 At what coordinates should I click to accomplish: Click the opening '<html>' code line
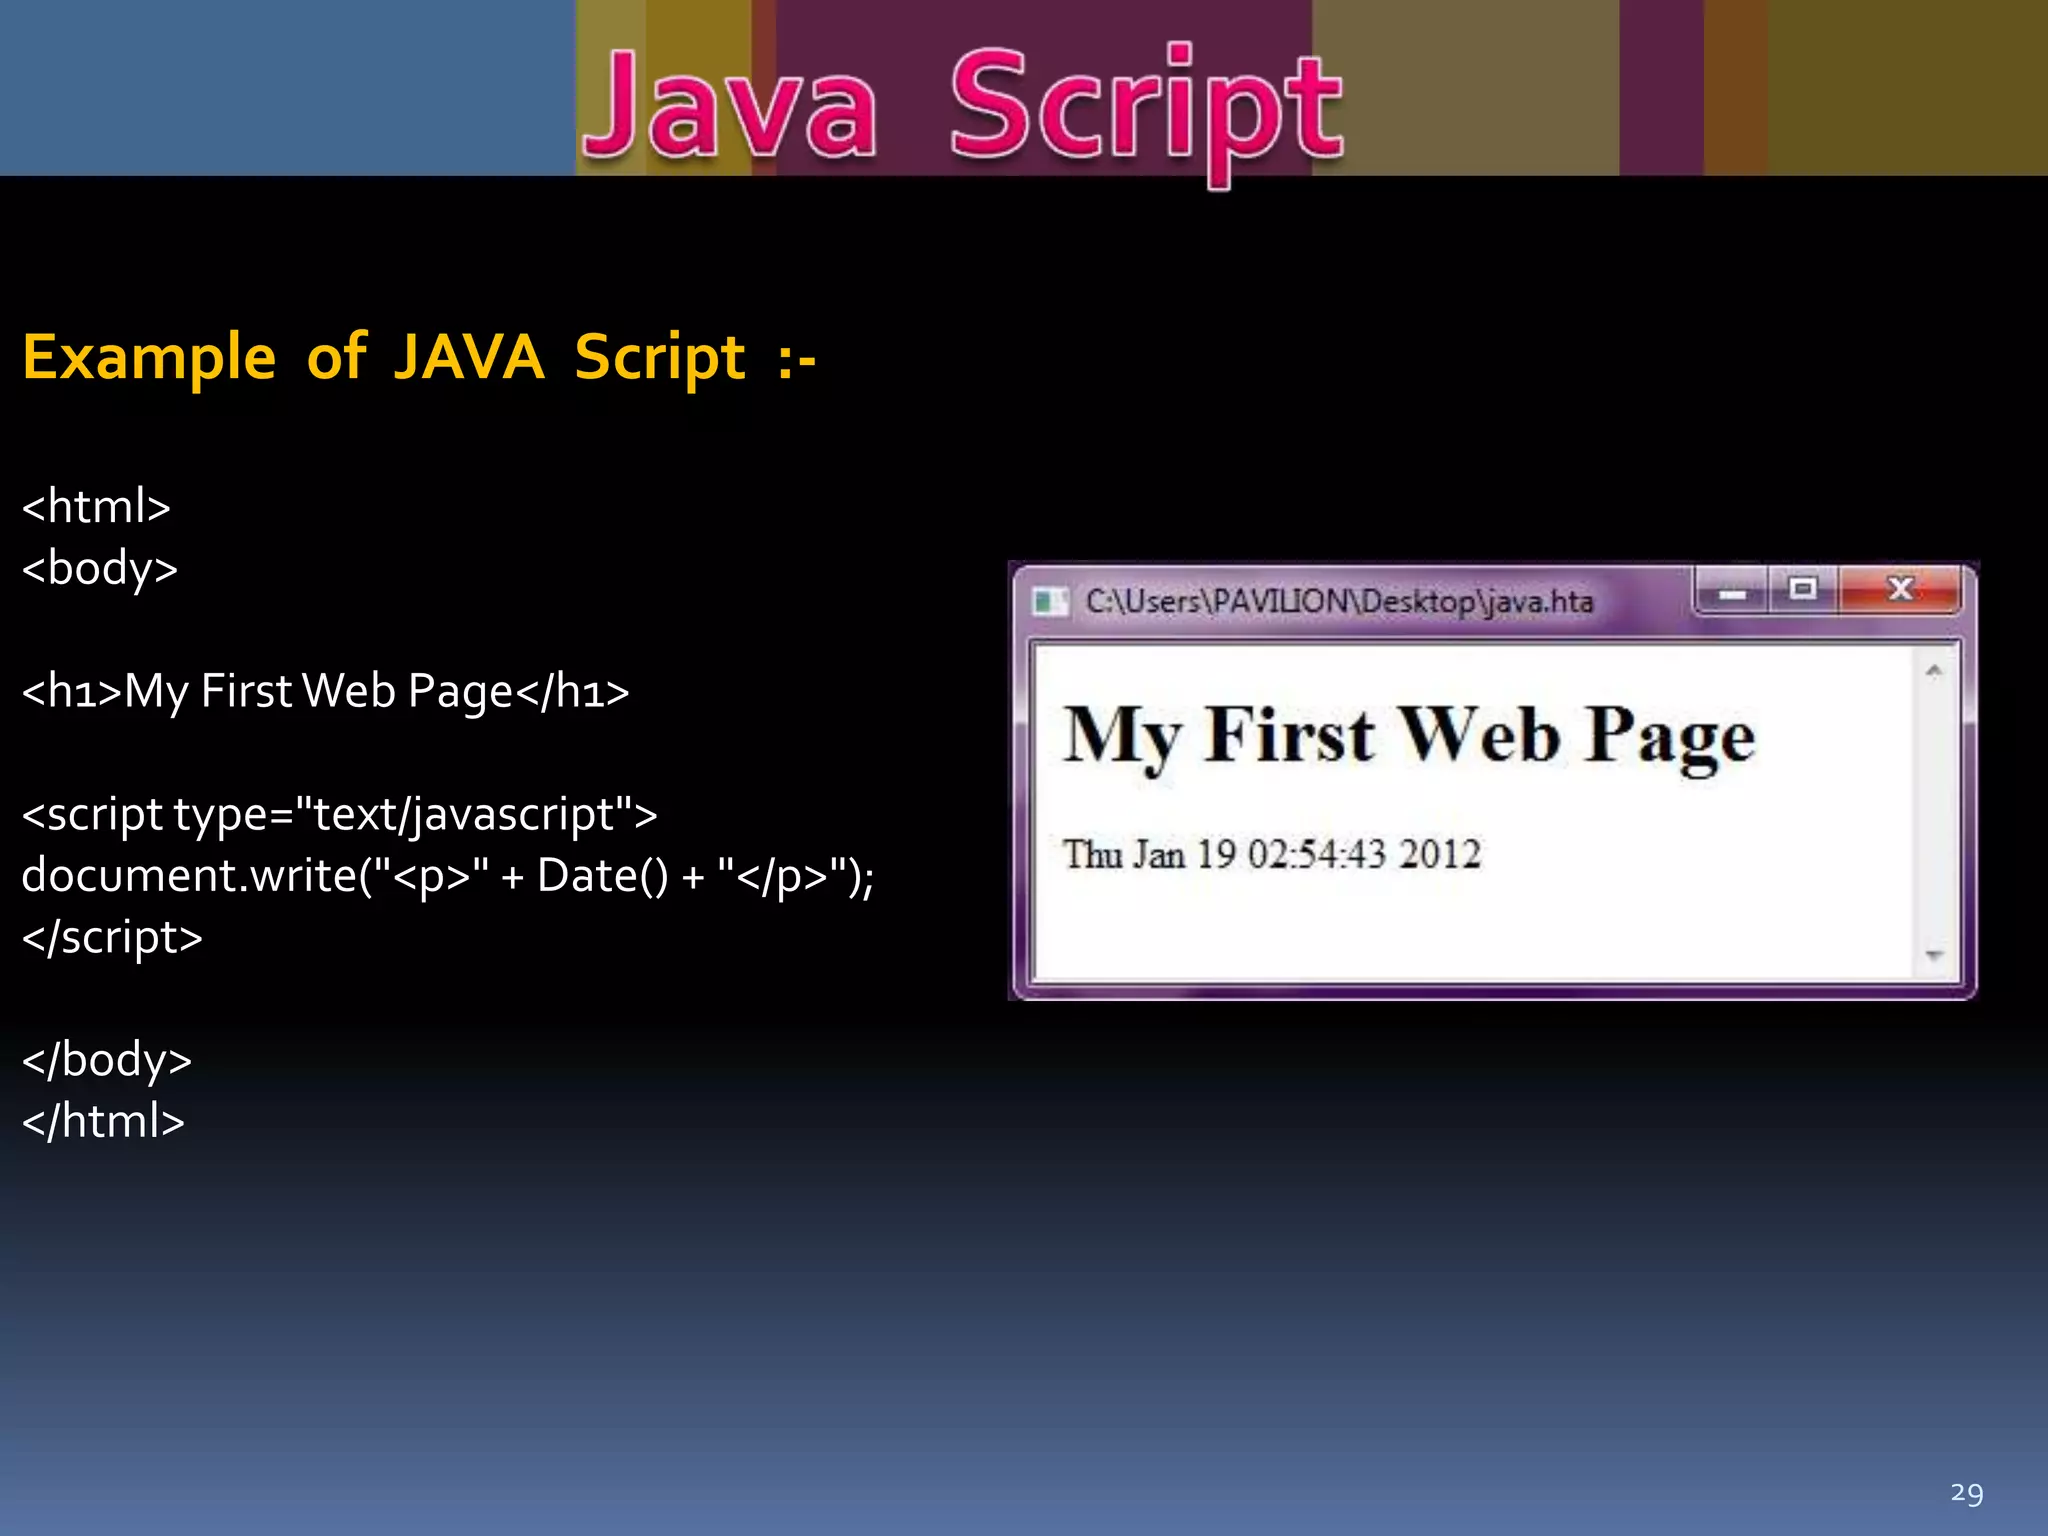[96, 506]
